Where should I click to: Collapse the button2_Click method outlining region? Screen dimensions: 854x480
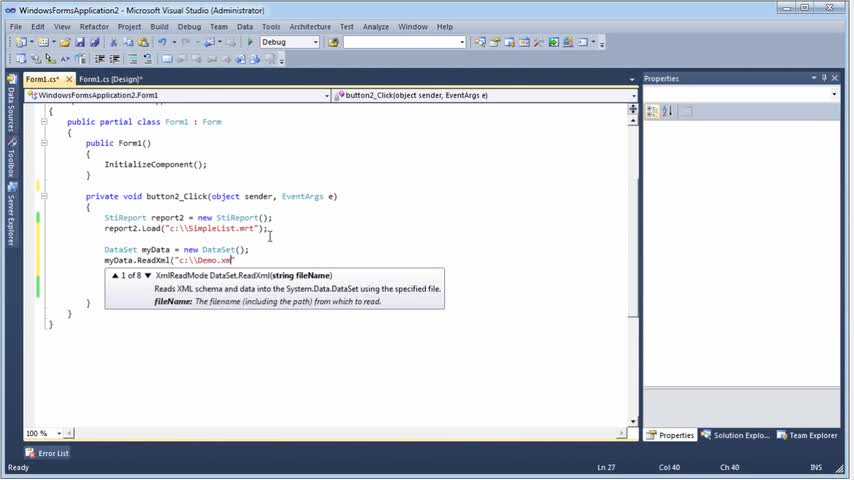[44, 196]
